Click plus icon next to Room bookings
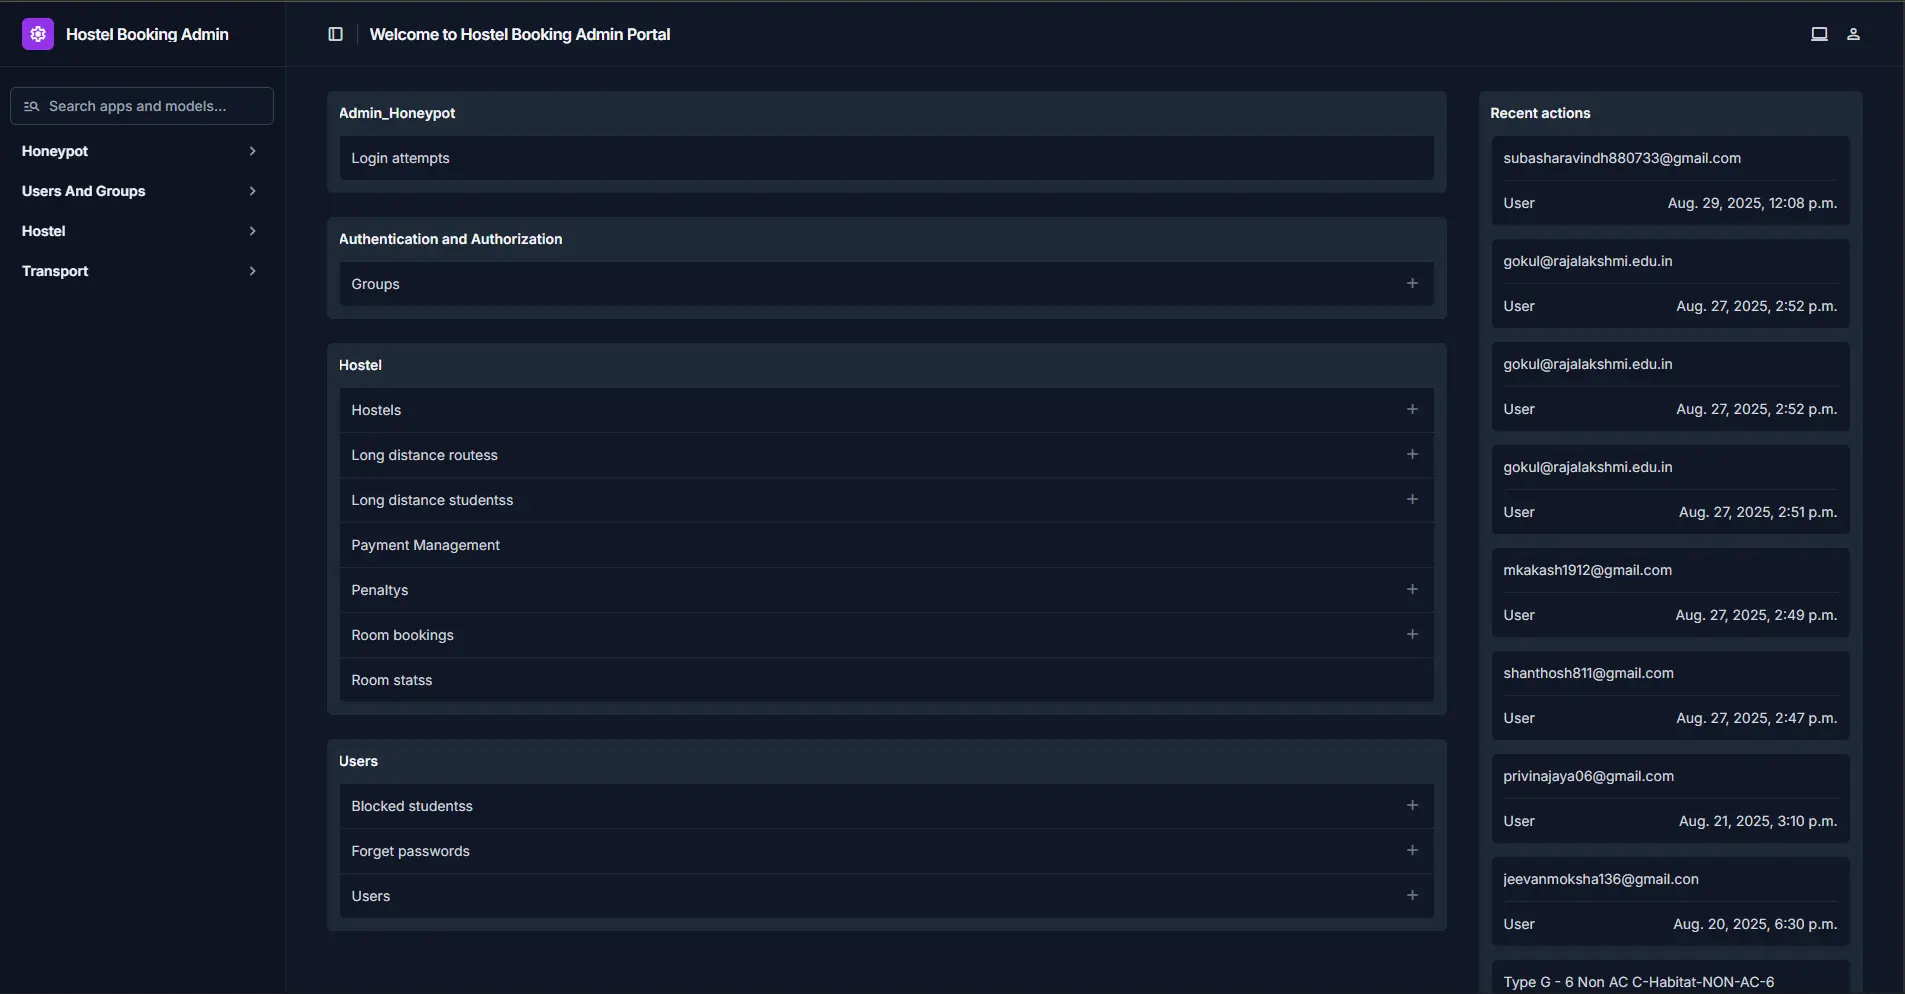 (1412, 635)
